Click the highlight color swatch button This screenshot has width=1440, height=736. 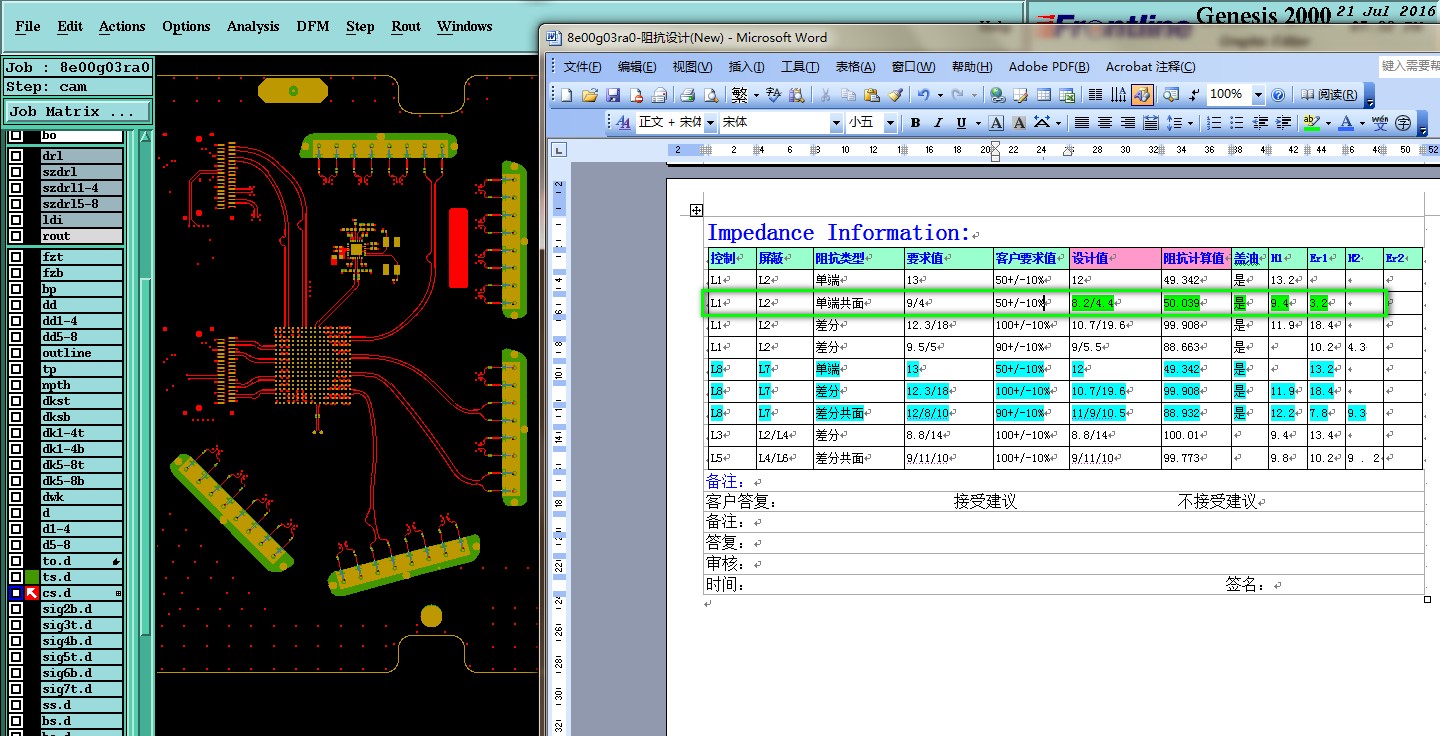1312,123
